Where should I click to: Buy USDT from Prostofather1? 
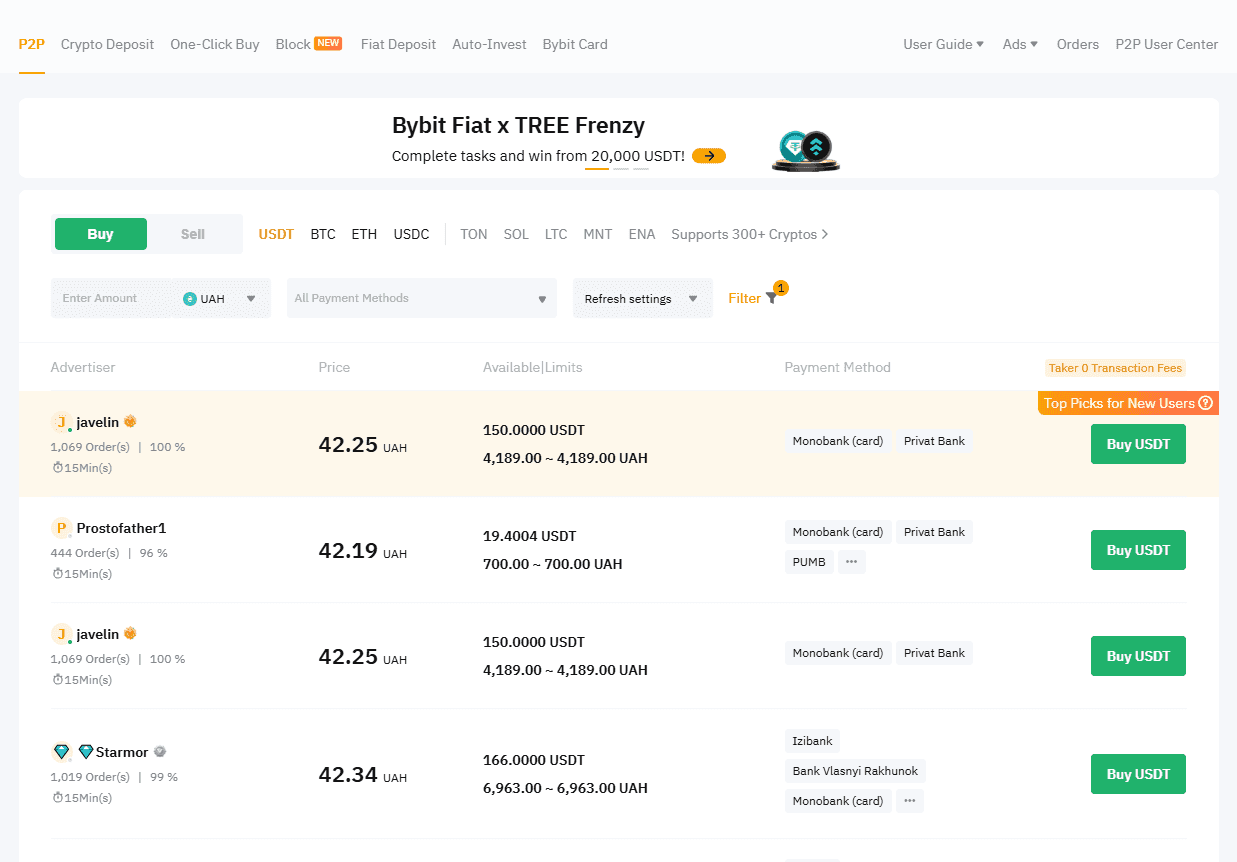(x=1138, y=550)
